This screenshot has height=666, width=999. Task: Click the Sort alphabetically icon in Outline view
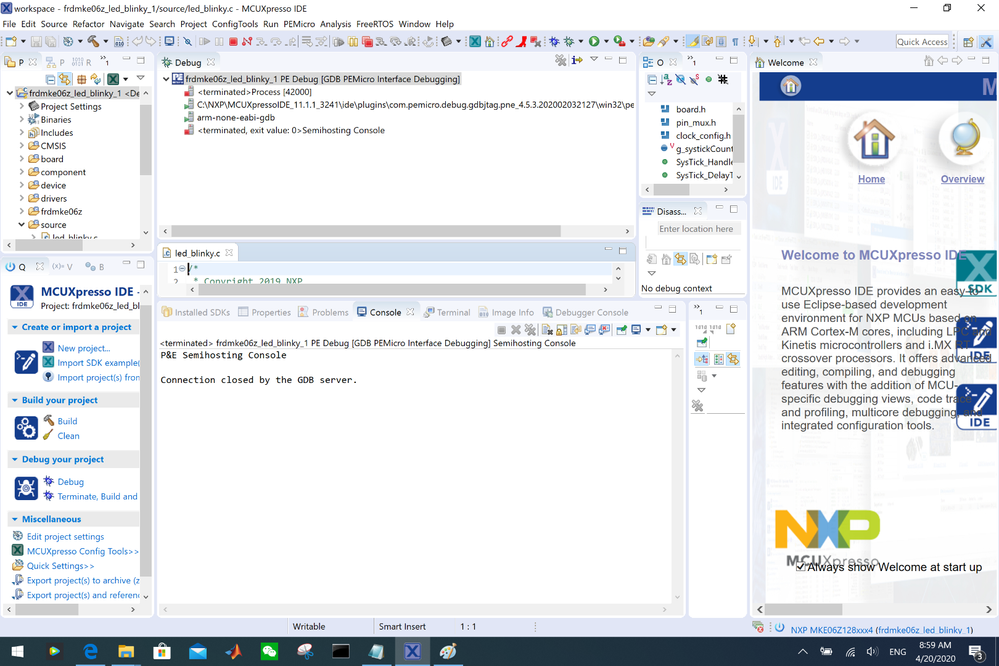coord(666,80)
